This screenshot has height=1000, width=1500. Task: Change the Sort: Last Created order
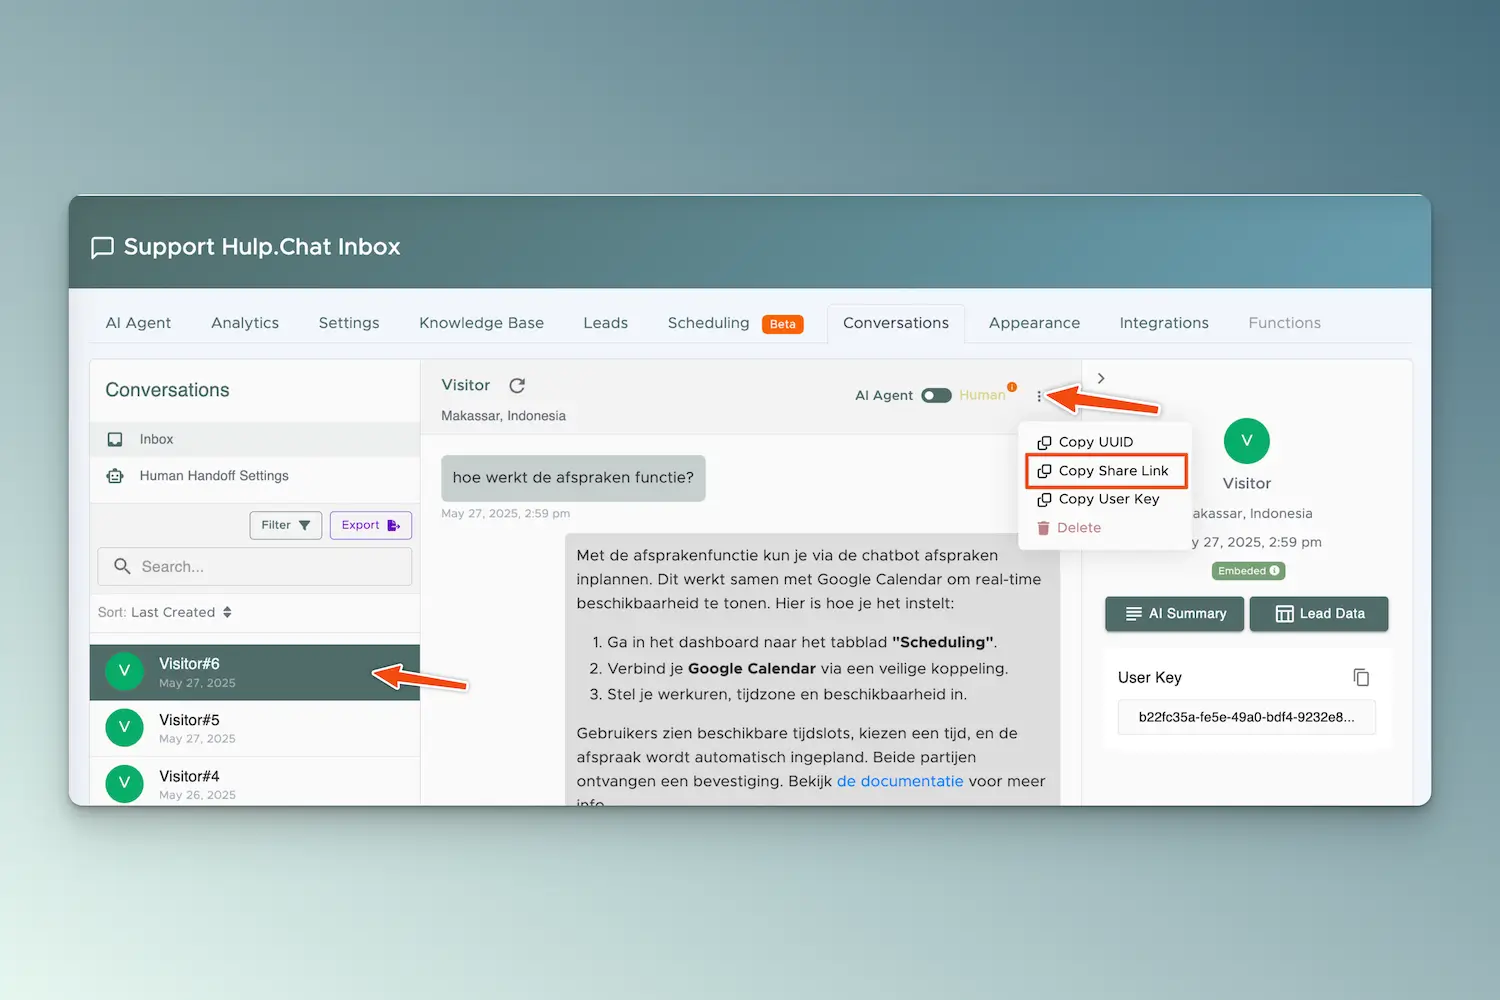click(x=165, y=612)
